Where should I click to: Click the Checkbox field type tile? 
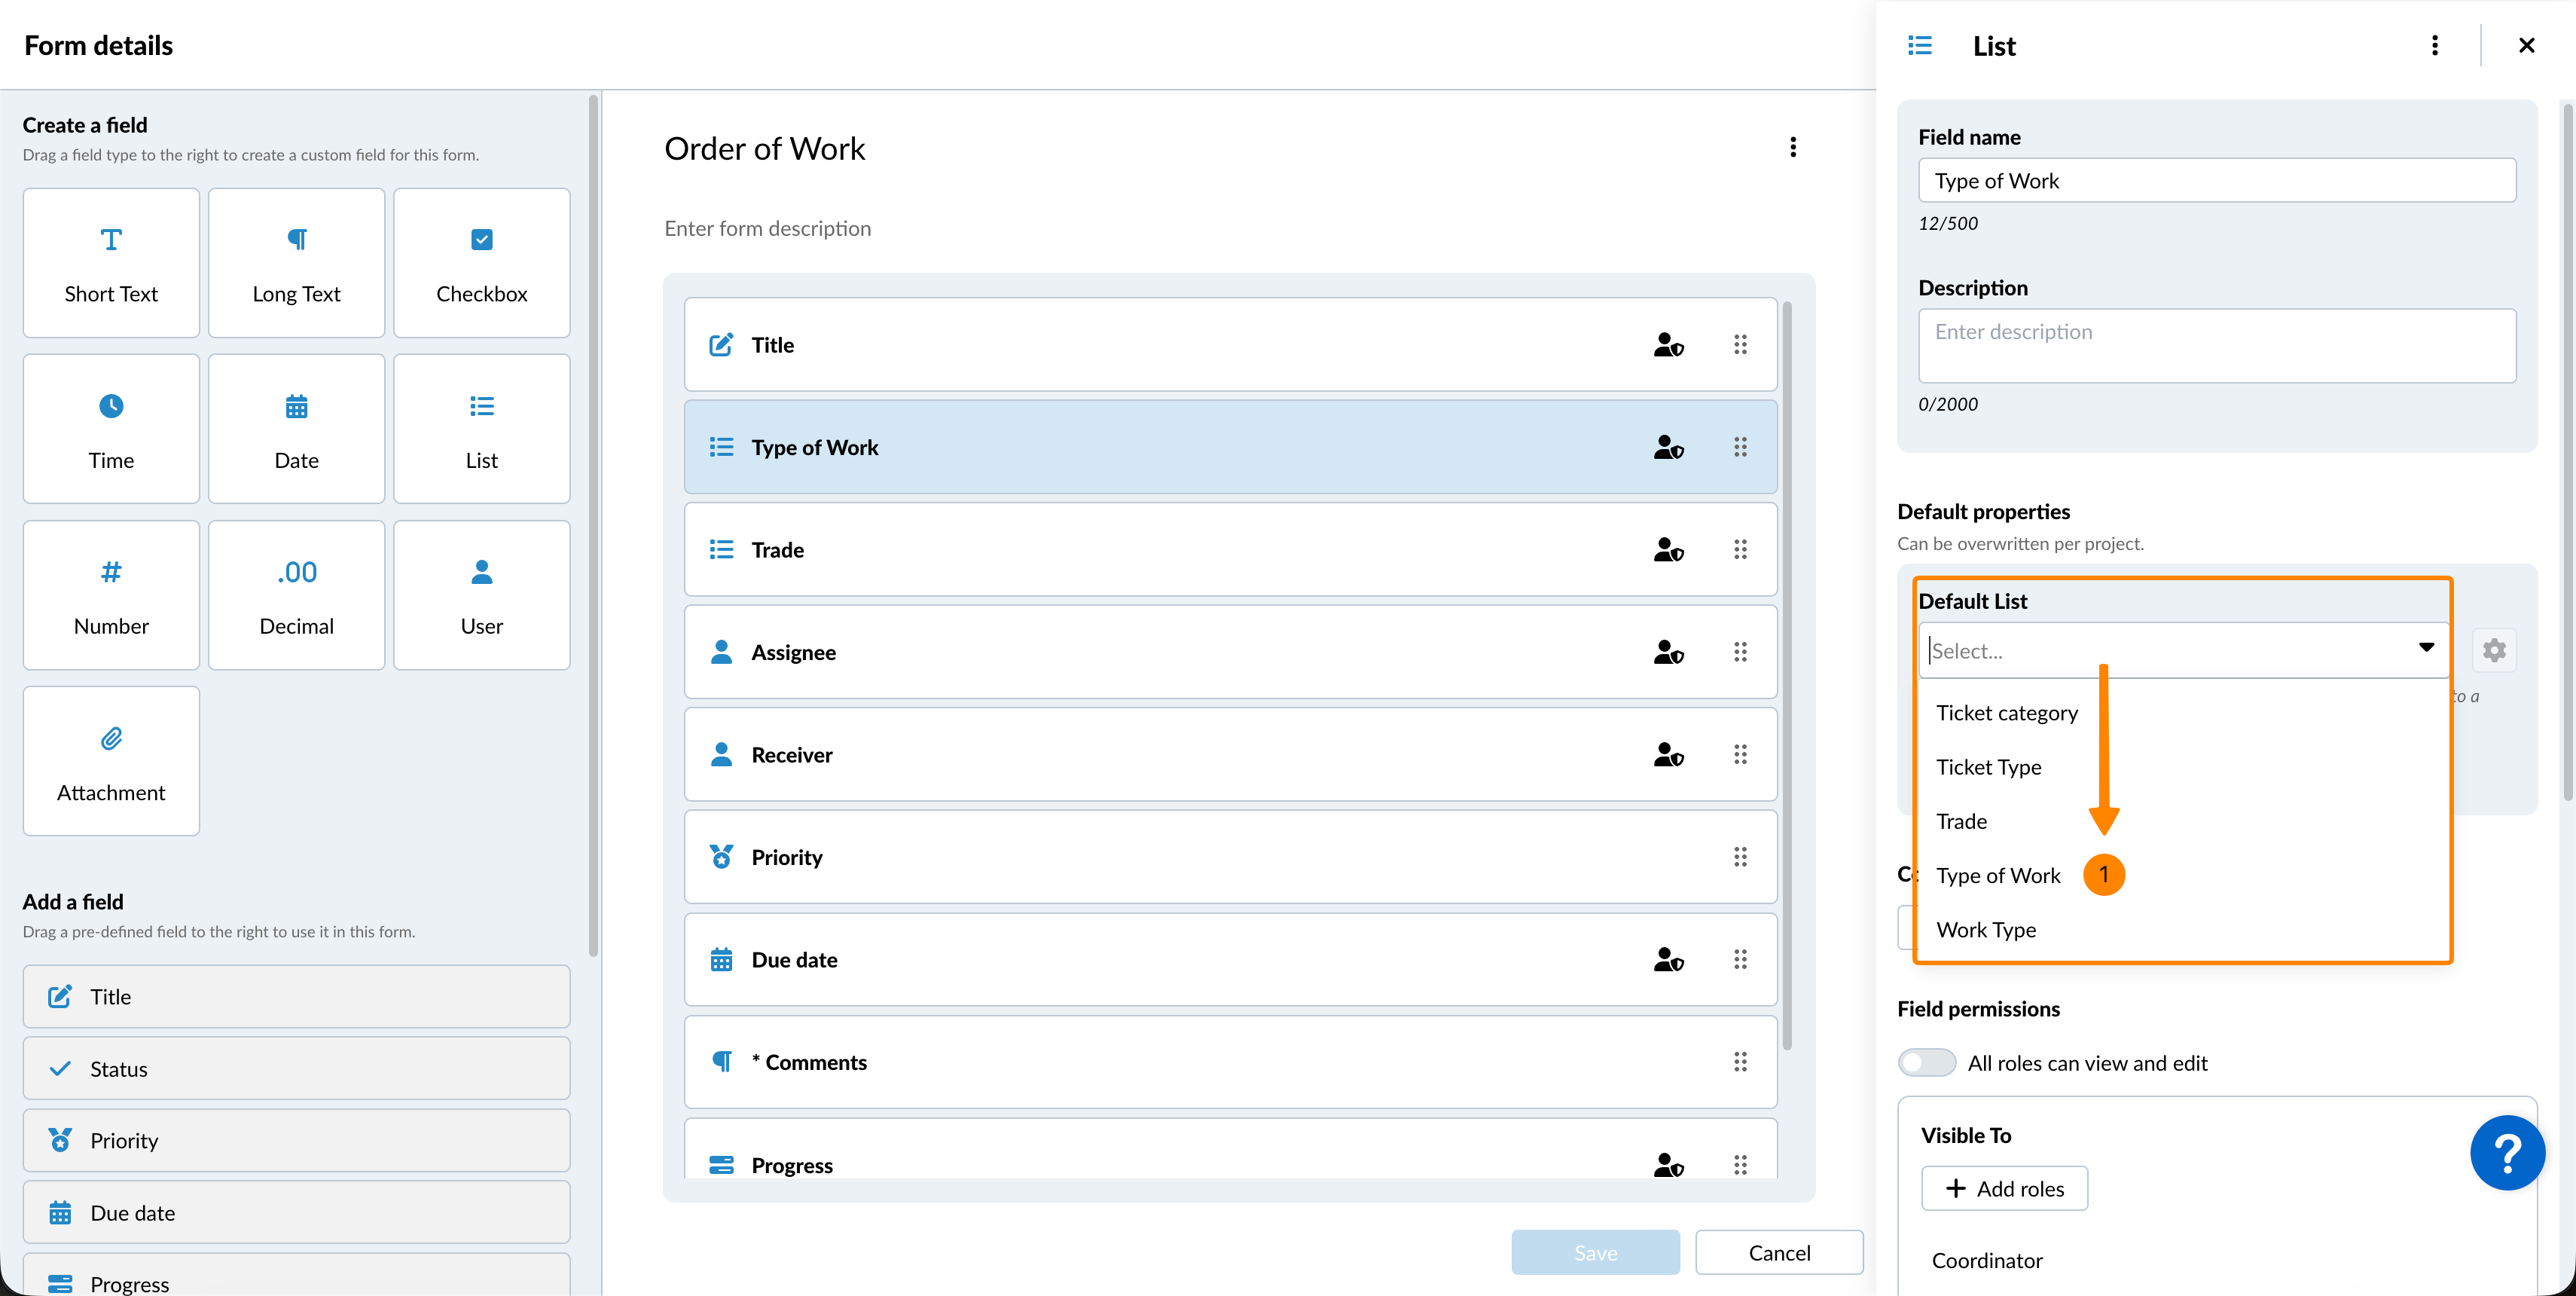click(x=481, y=263)
